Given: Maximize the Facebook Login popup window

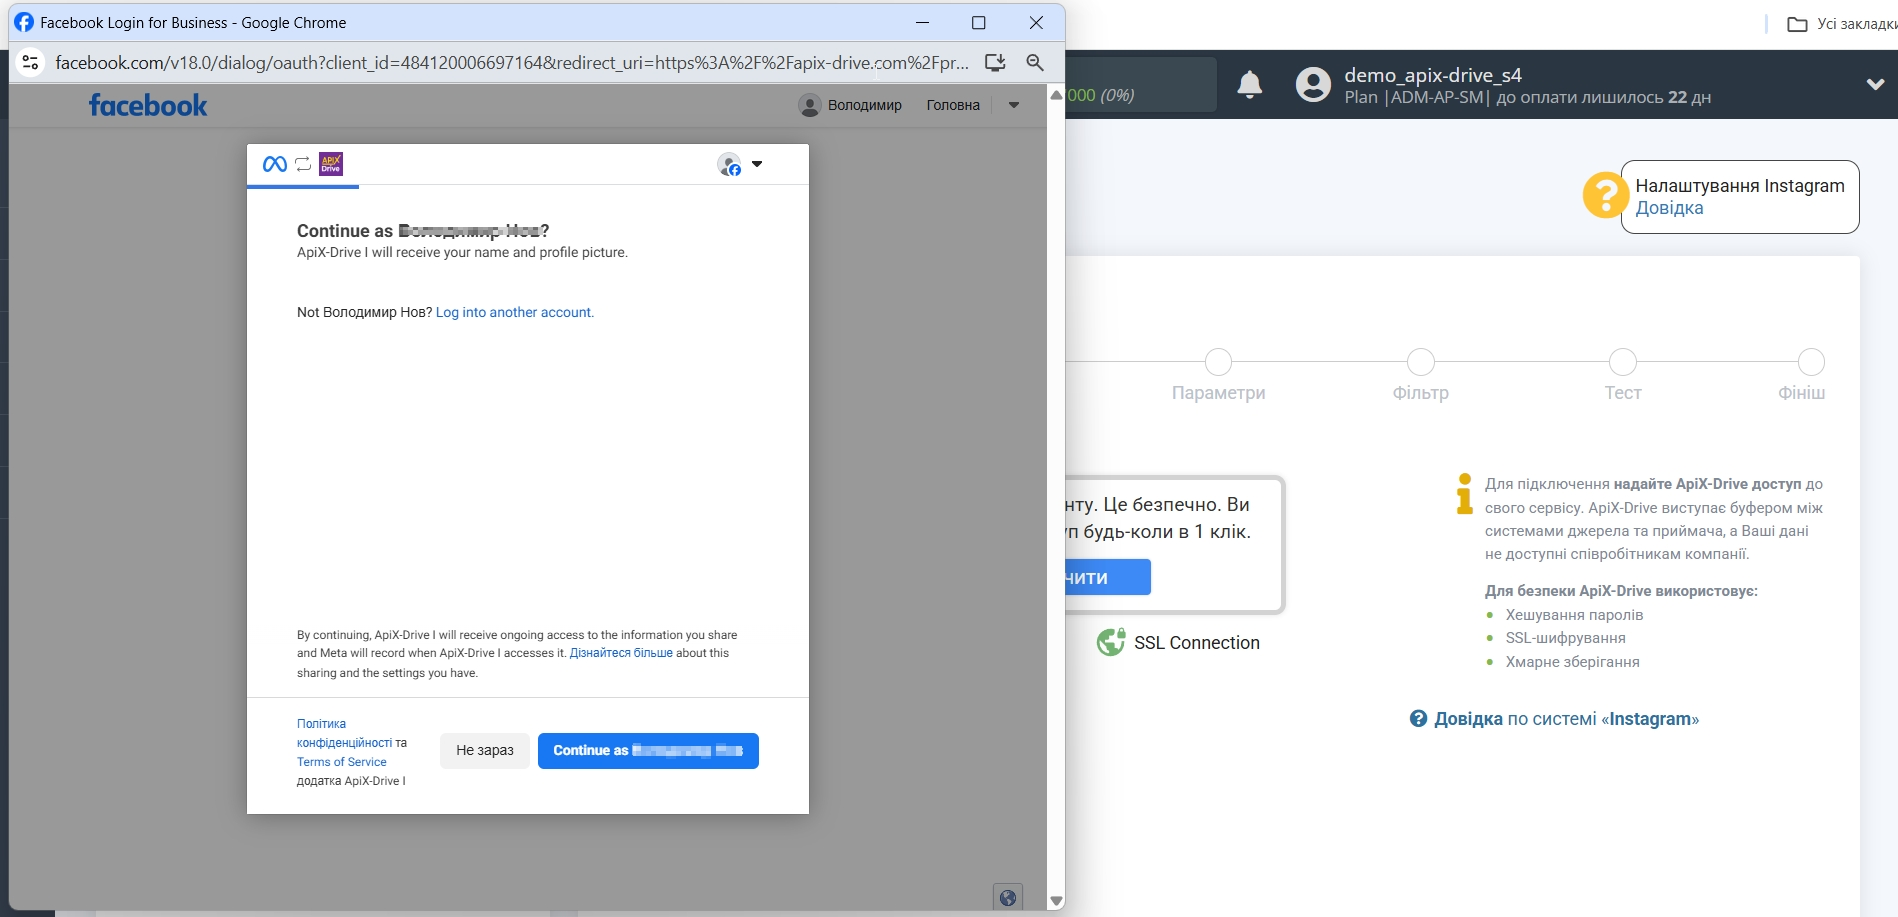Looking at the screenshot, I should pyautogui.click(x=979, y=22).
